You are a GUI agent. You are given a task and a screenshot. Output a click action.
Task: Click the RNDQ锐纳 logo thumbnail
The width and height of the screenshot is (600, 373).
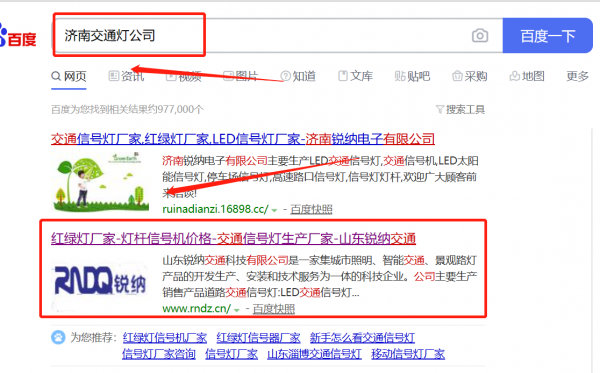coord(100,282)
